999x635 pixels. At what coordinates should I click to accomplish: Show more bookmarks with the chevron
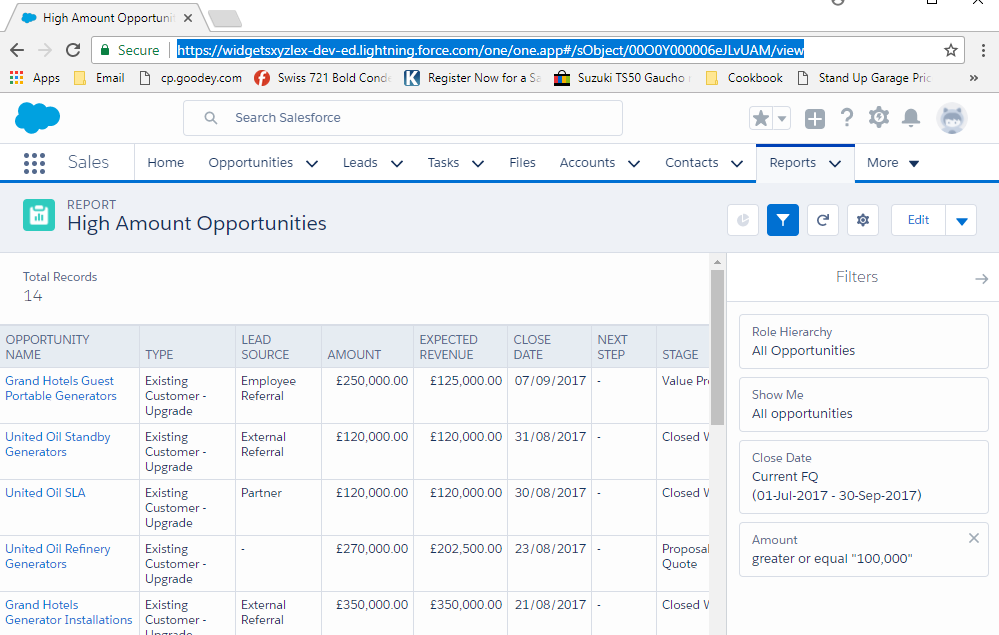[x=974, y=78]
